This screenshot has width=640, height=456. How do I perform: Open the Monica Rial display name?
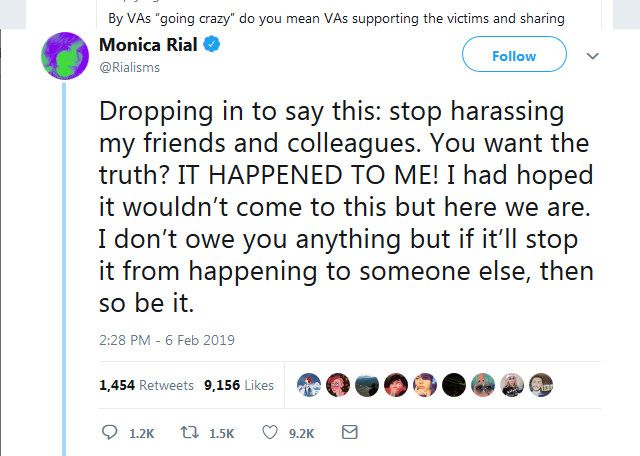point(149,44)
